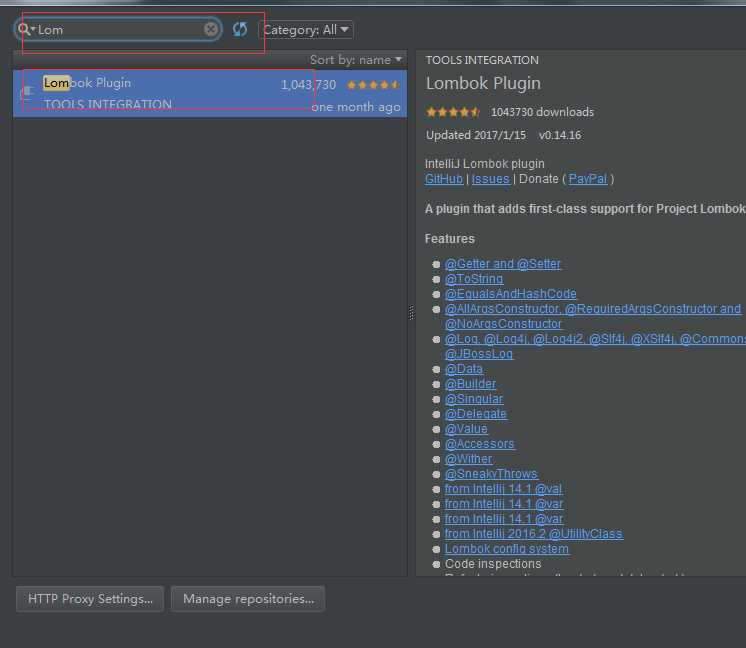Screen dimensions: 746x648
Task: Select the Lombok Plugin list row
Action: pyautogui.click(x=210, y=93)
